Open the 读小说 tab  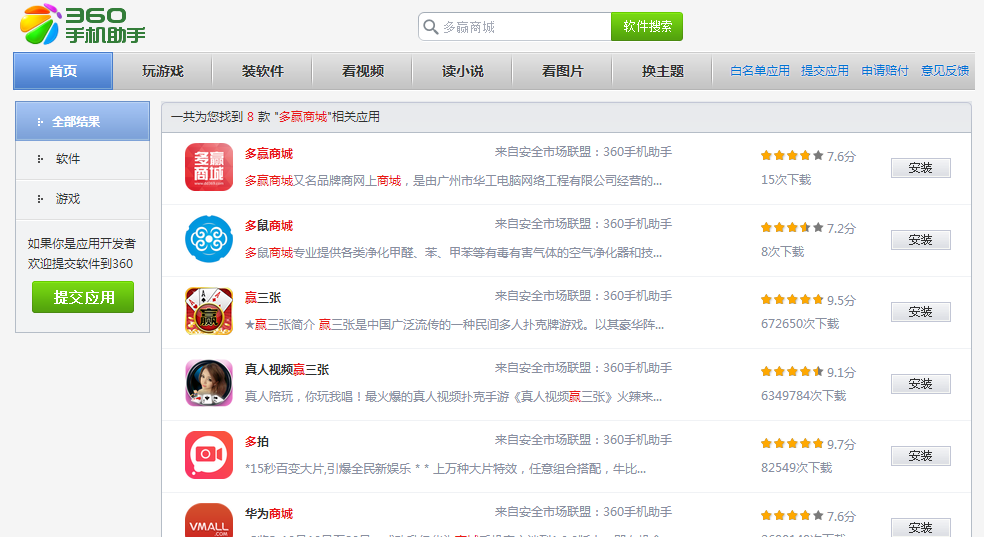click(463, 71)
